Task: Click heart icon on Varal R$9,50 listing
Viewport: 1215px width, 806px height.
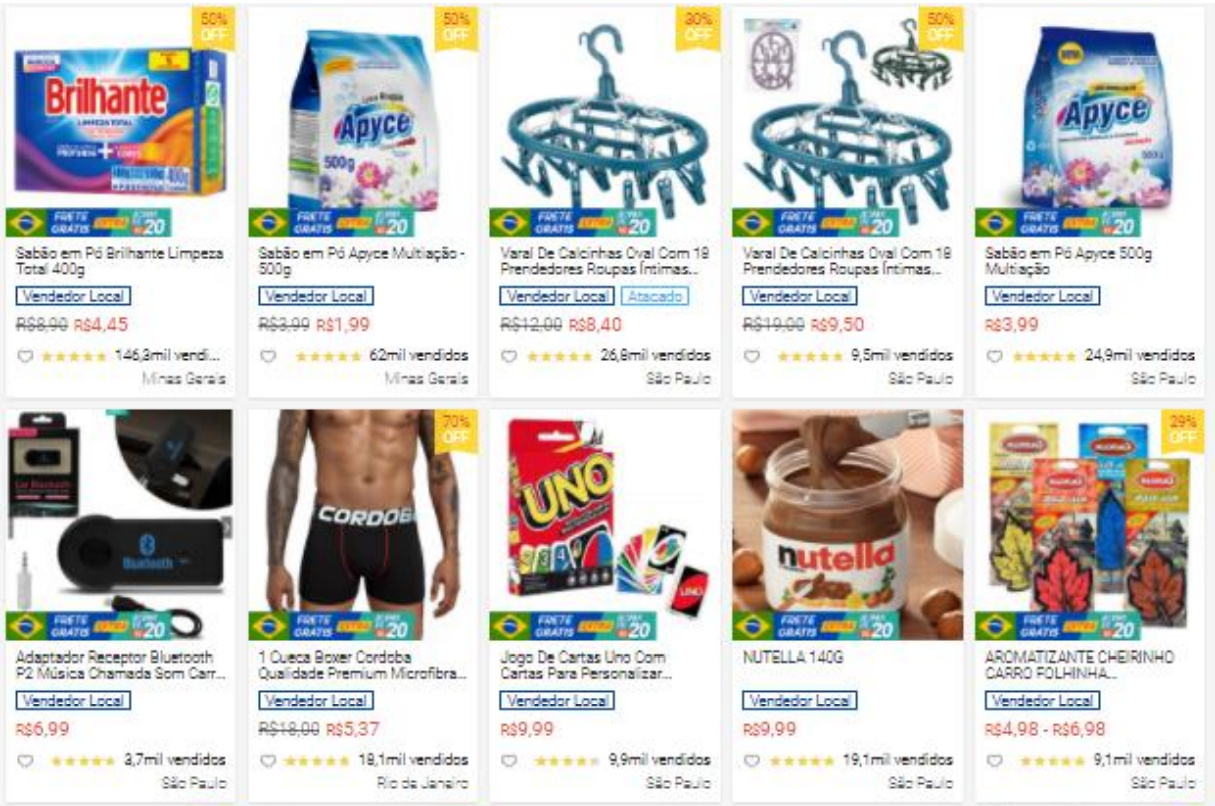Action: point(752,356)
